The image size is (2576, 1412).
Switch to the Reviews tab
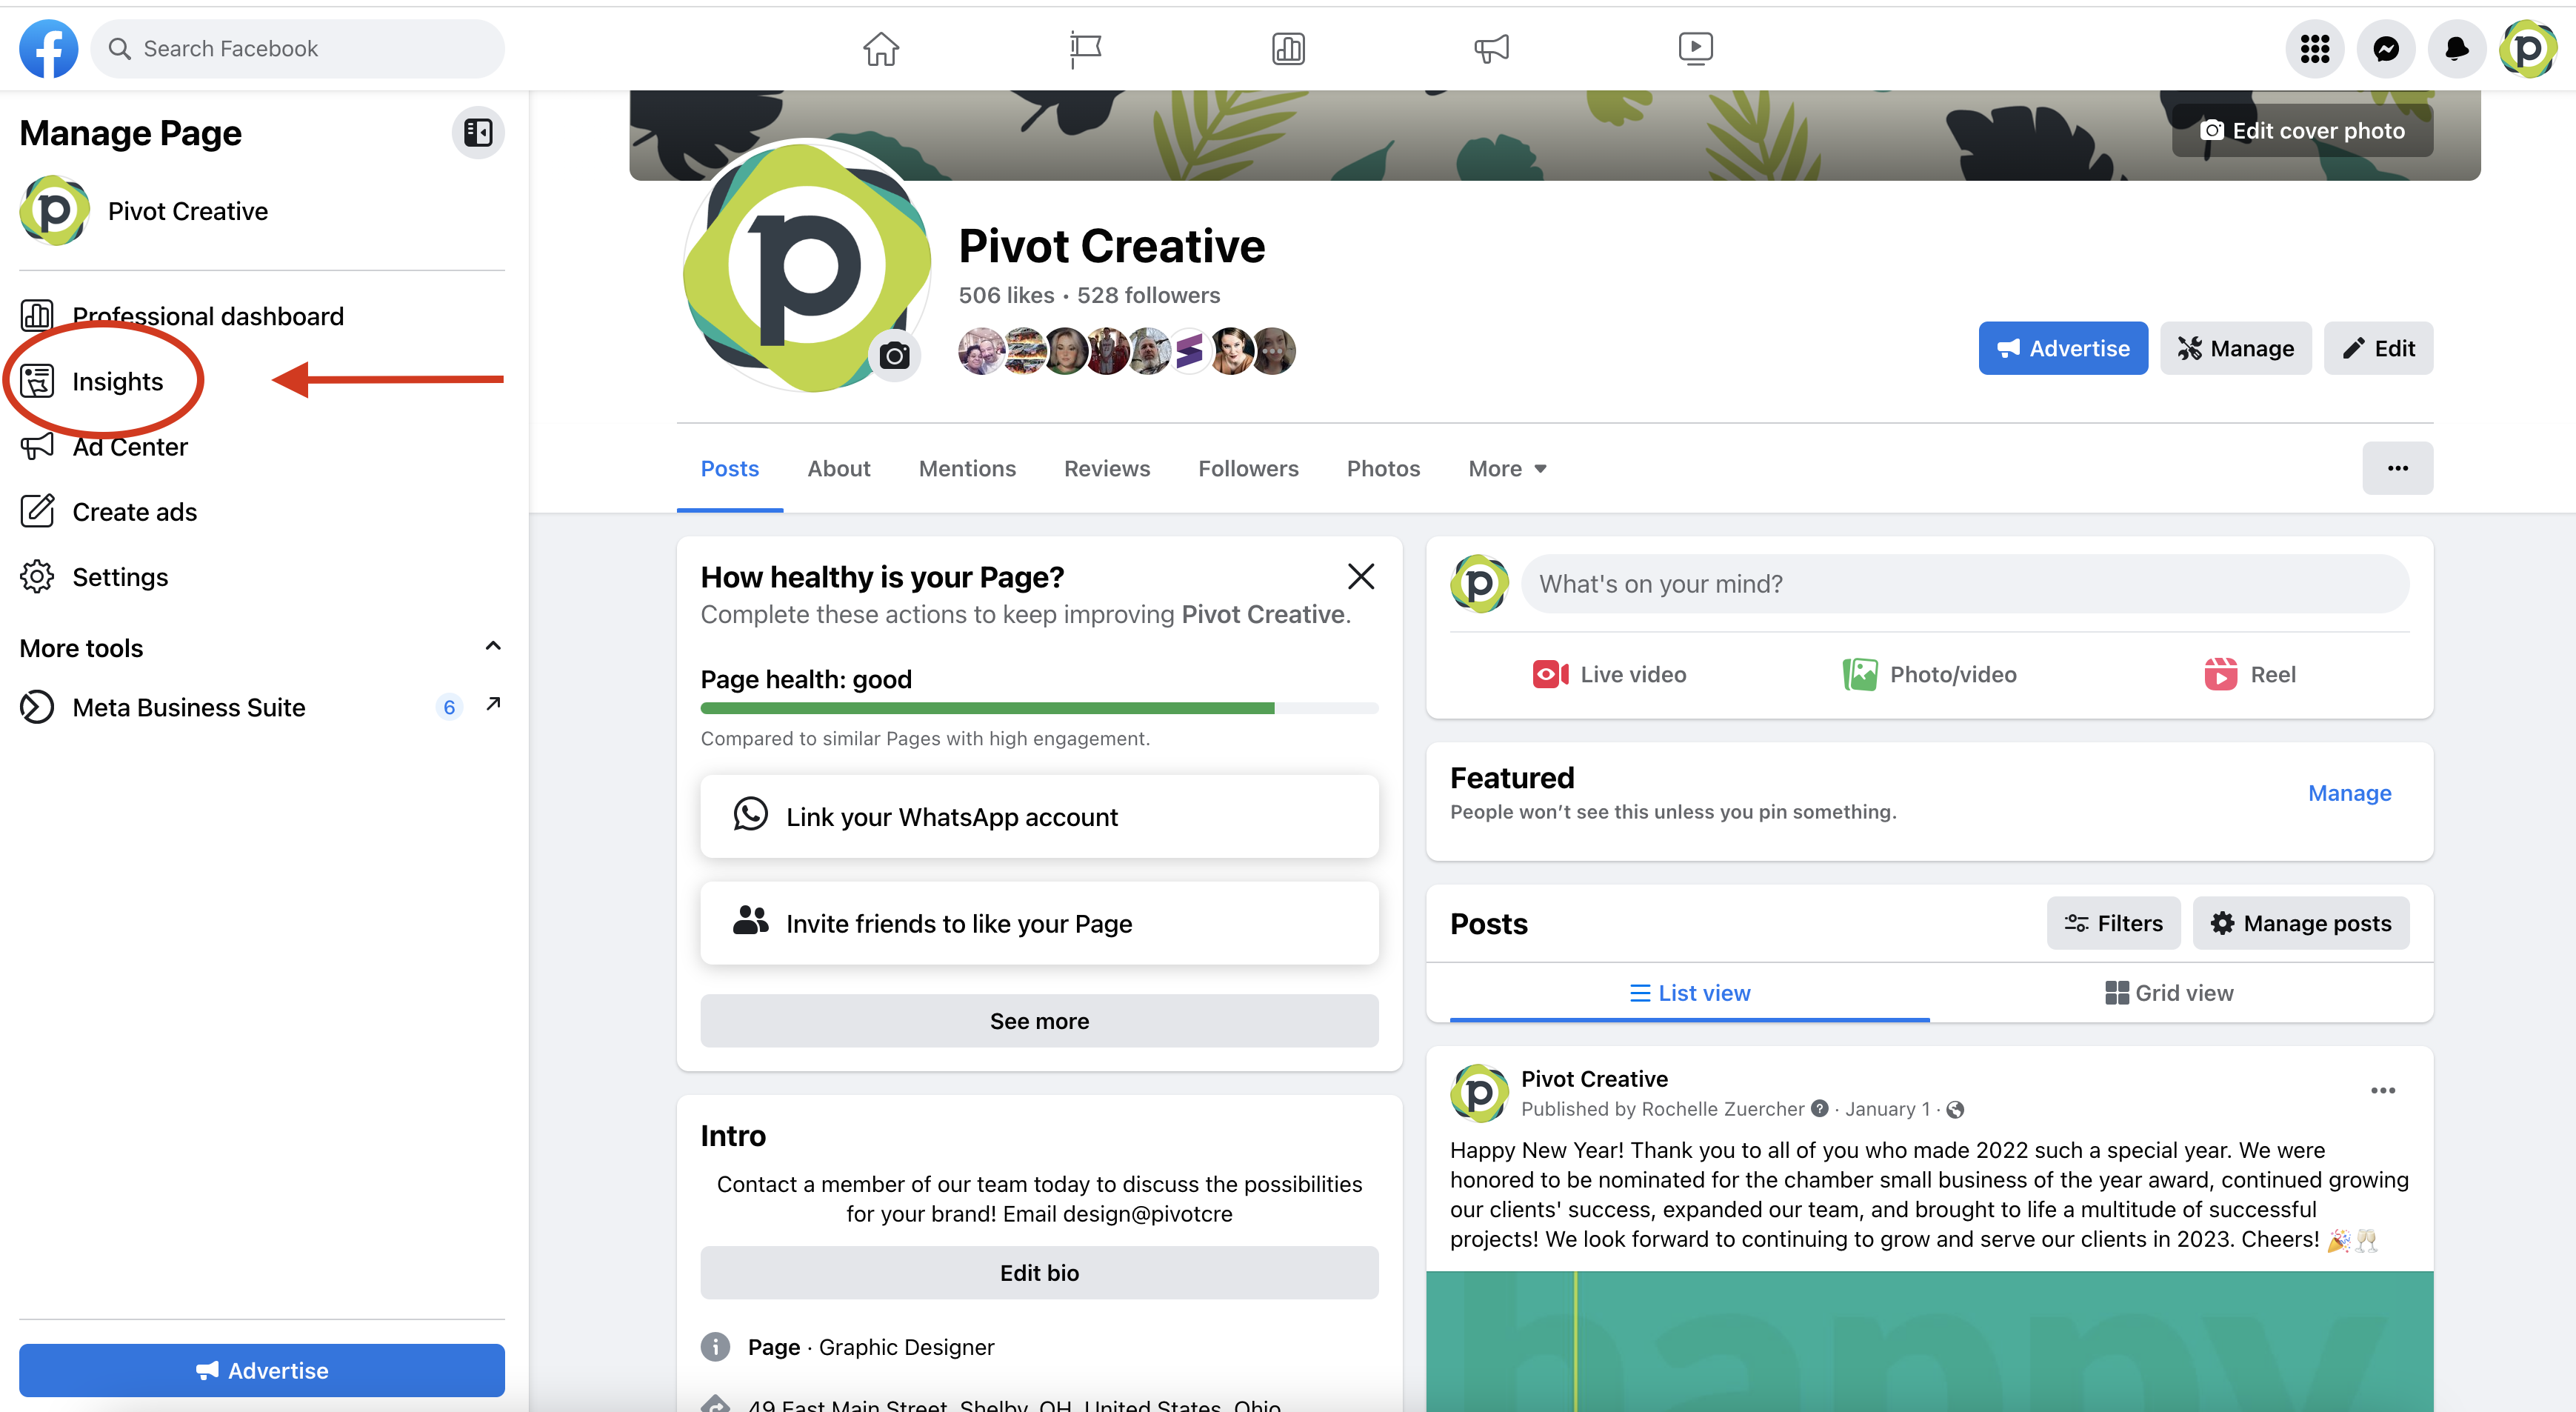[x=1106, y=468]
